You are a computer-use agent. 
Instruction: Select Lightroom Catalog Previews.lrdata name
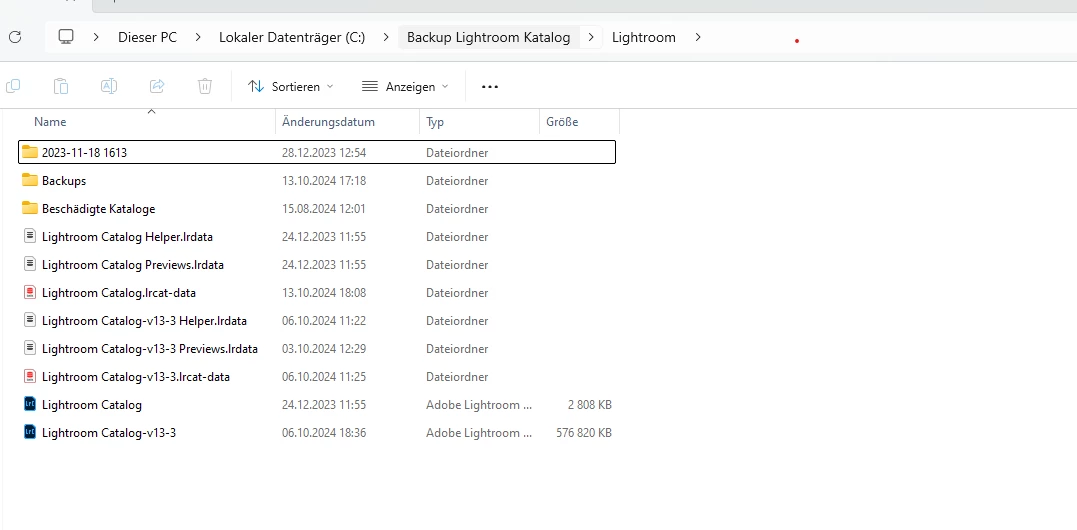point(133,264)
